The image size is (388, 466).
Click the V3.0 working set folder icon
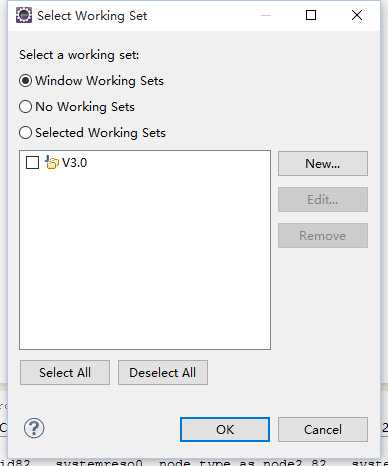point(52,162)
